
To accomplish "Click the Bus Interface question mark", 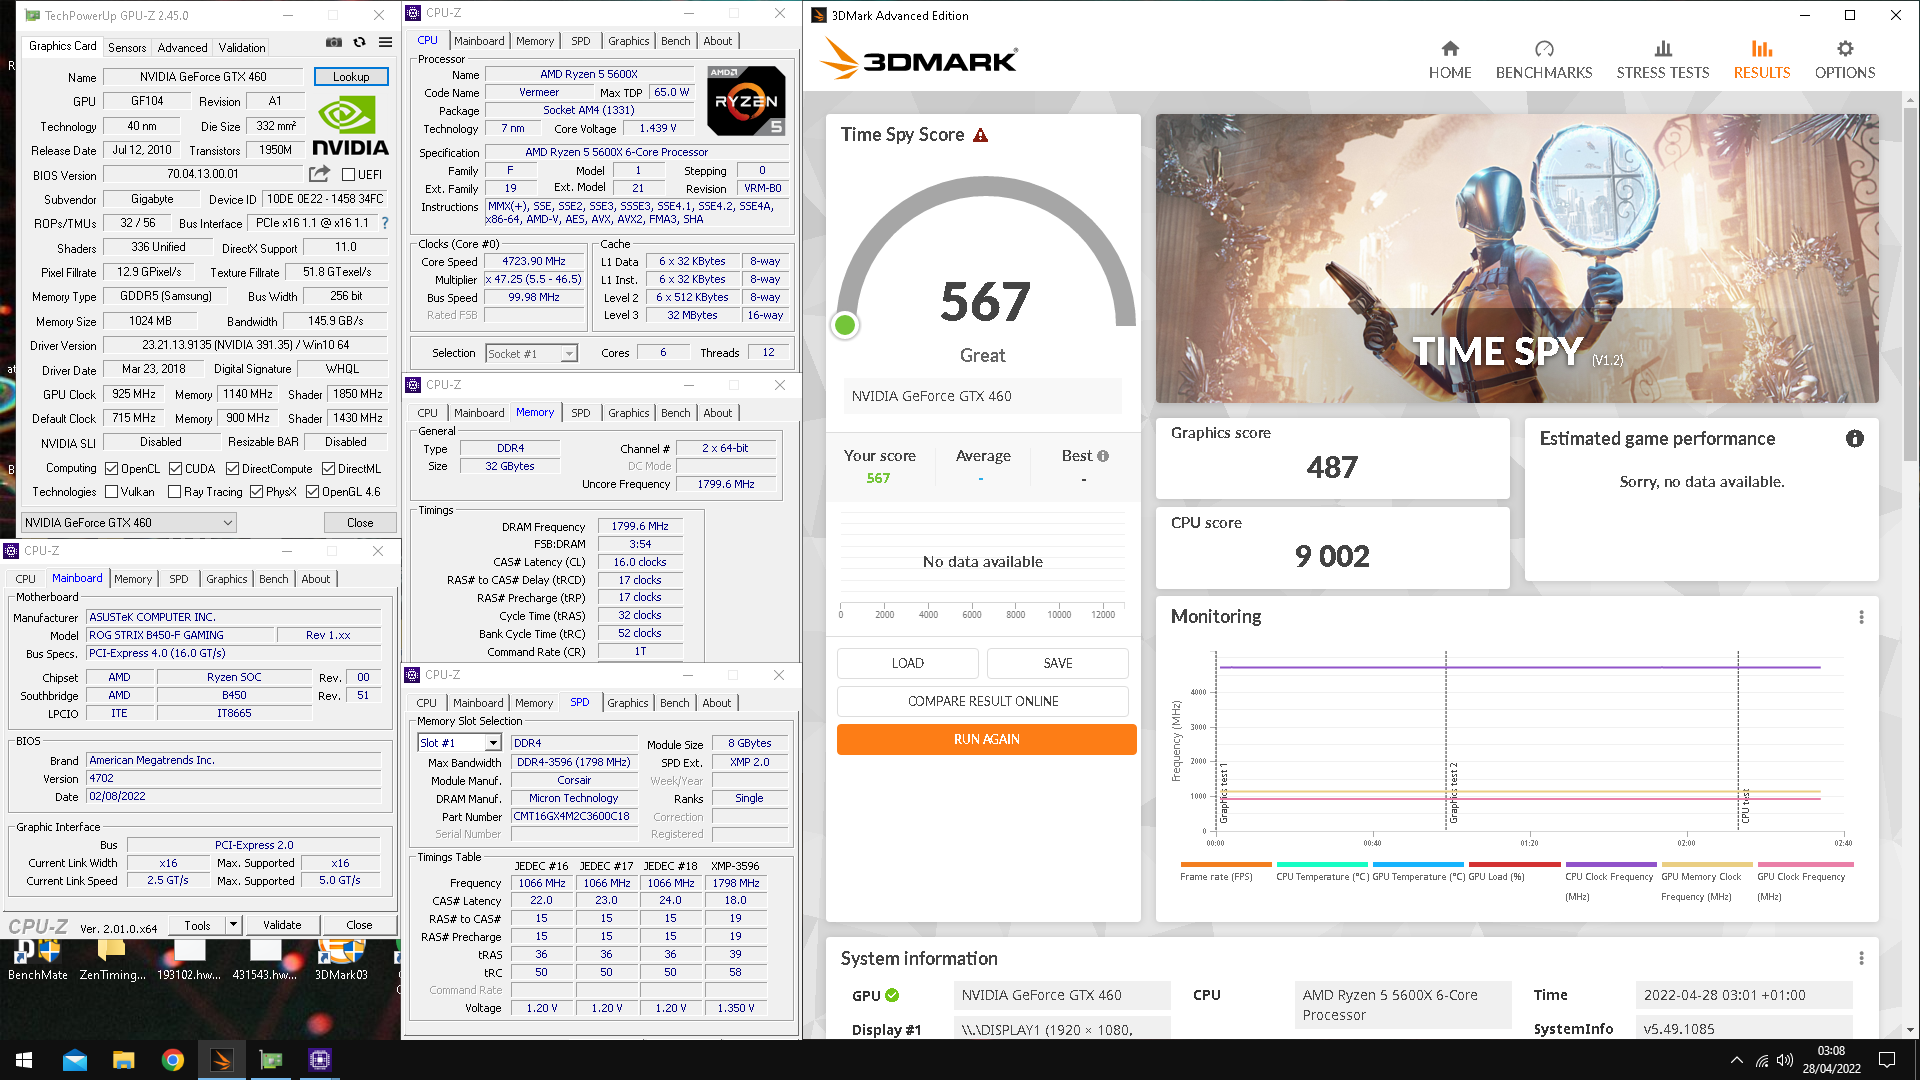I will point(385,223).
